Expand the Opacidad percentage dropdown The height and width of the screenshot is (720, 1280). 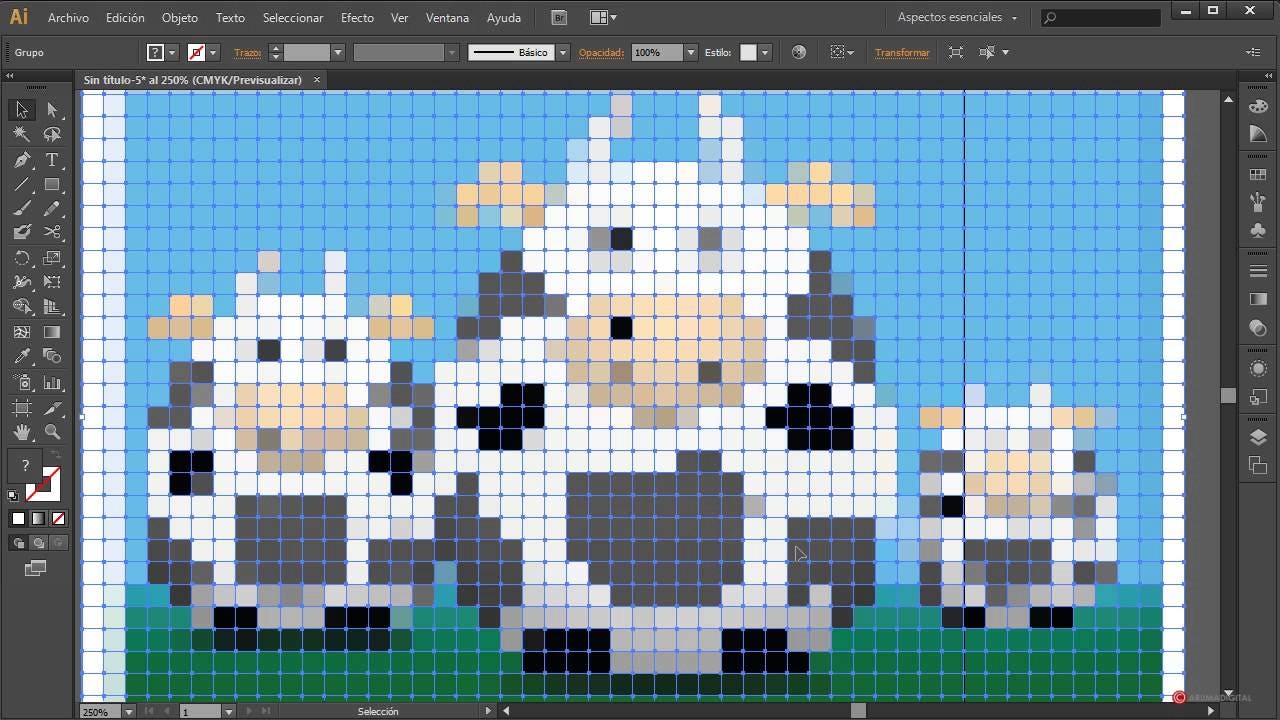690,52
